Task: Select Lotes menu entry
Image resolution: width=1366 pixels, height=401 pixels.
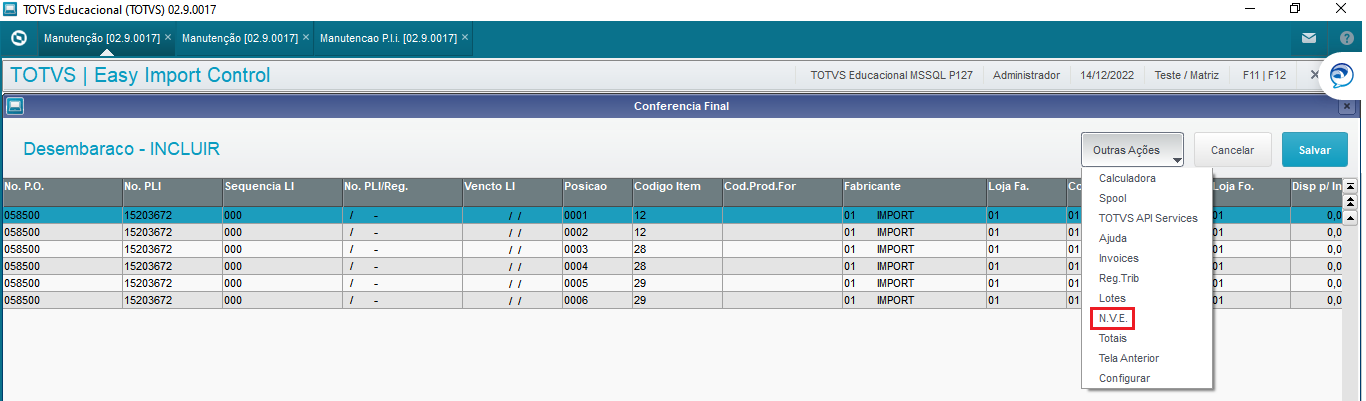Action: click(1147, 298)
